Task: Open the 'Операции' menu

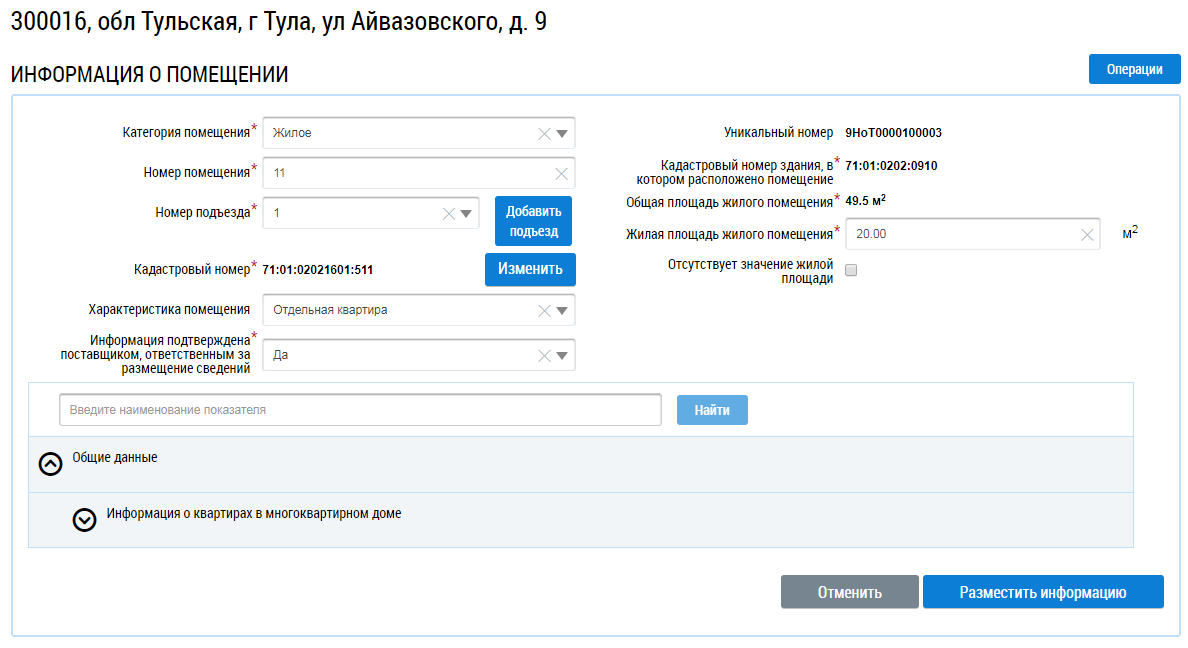Action: (1134, 70)
